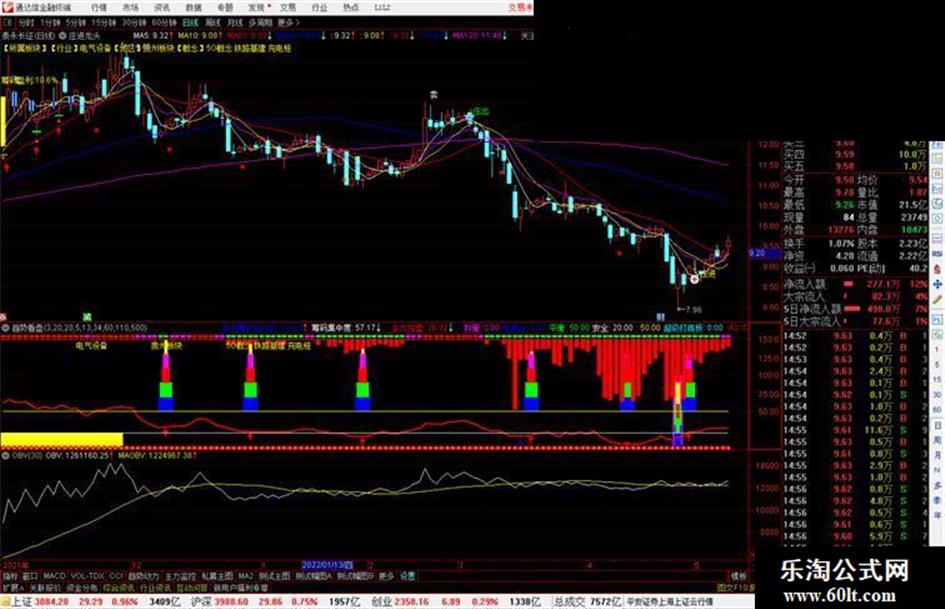Select the 日 shortcut in right toolbar
945x609 pixels.
(x=937, y=425)
